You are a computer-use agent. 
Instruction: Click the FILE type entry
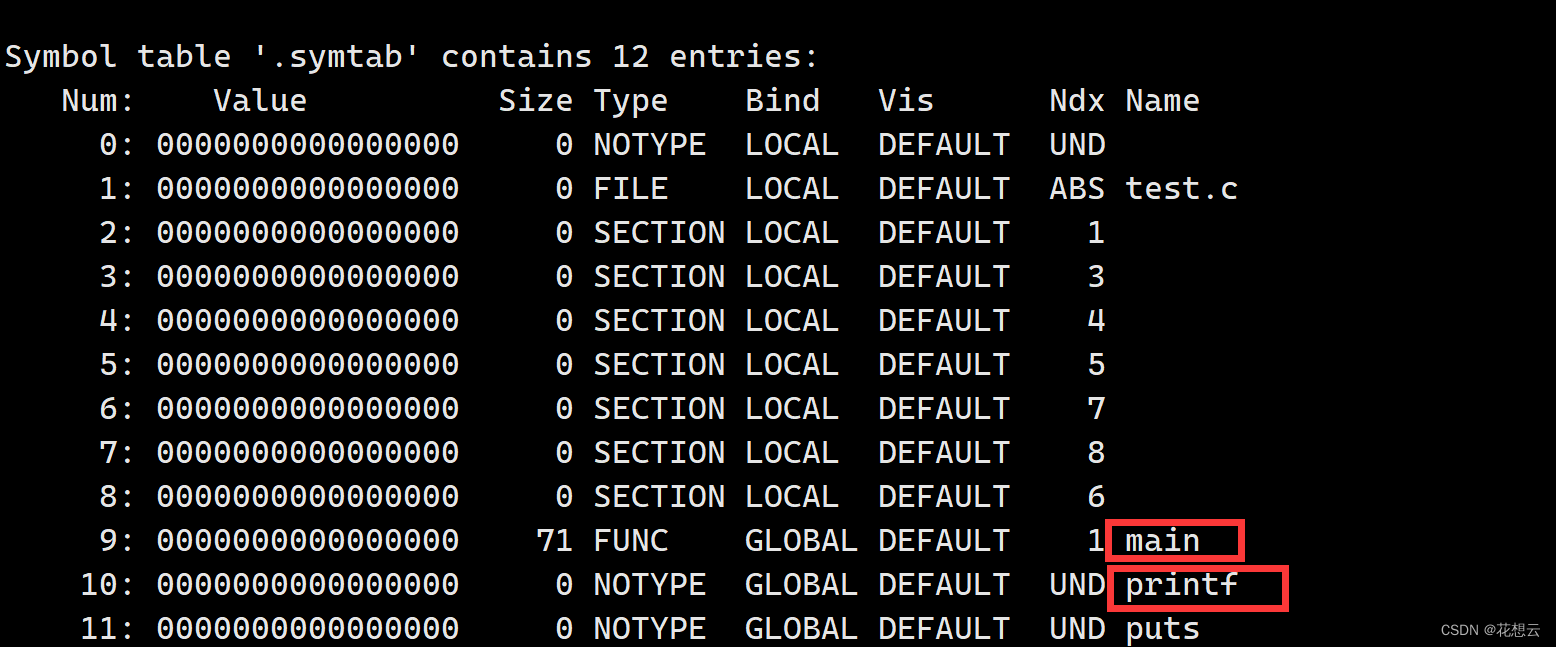click(630, 189)
